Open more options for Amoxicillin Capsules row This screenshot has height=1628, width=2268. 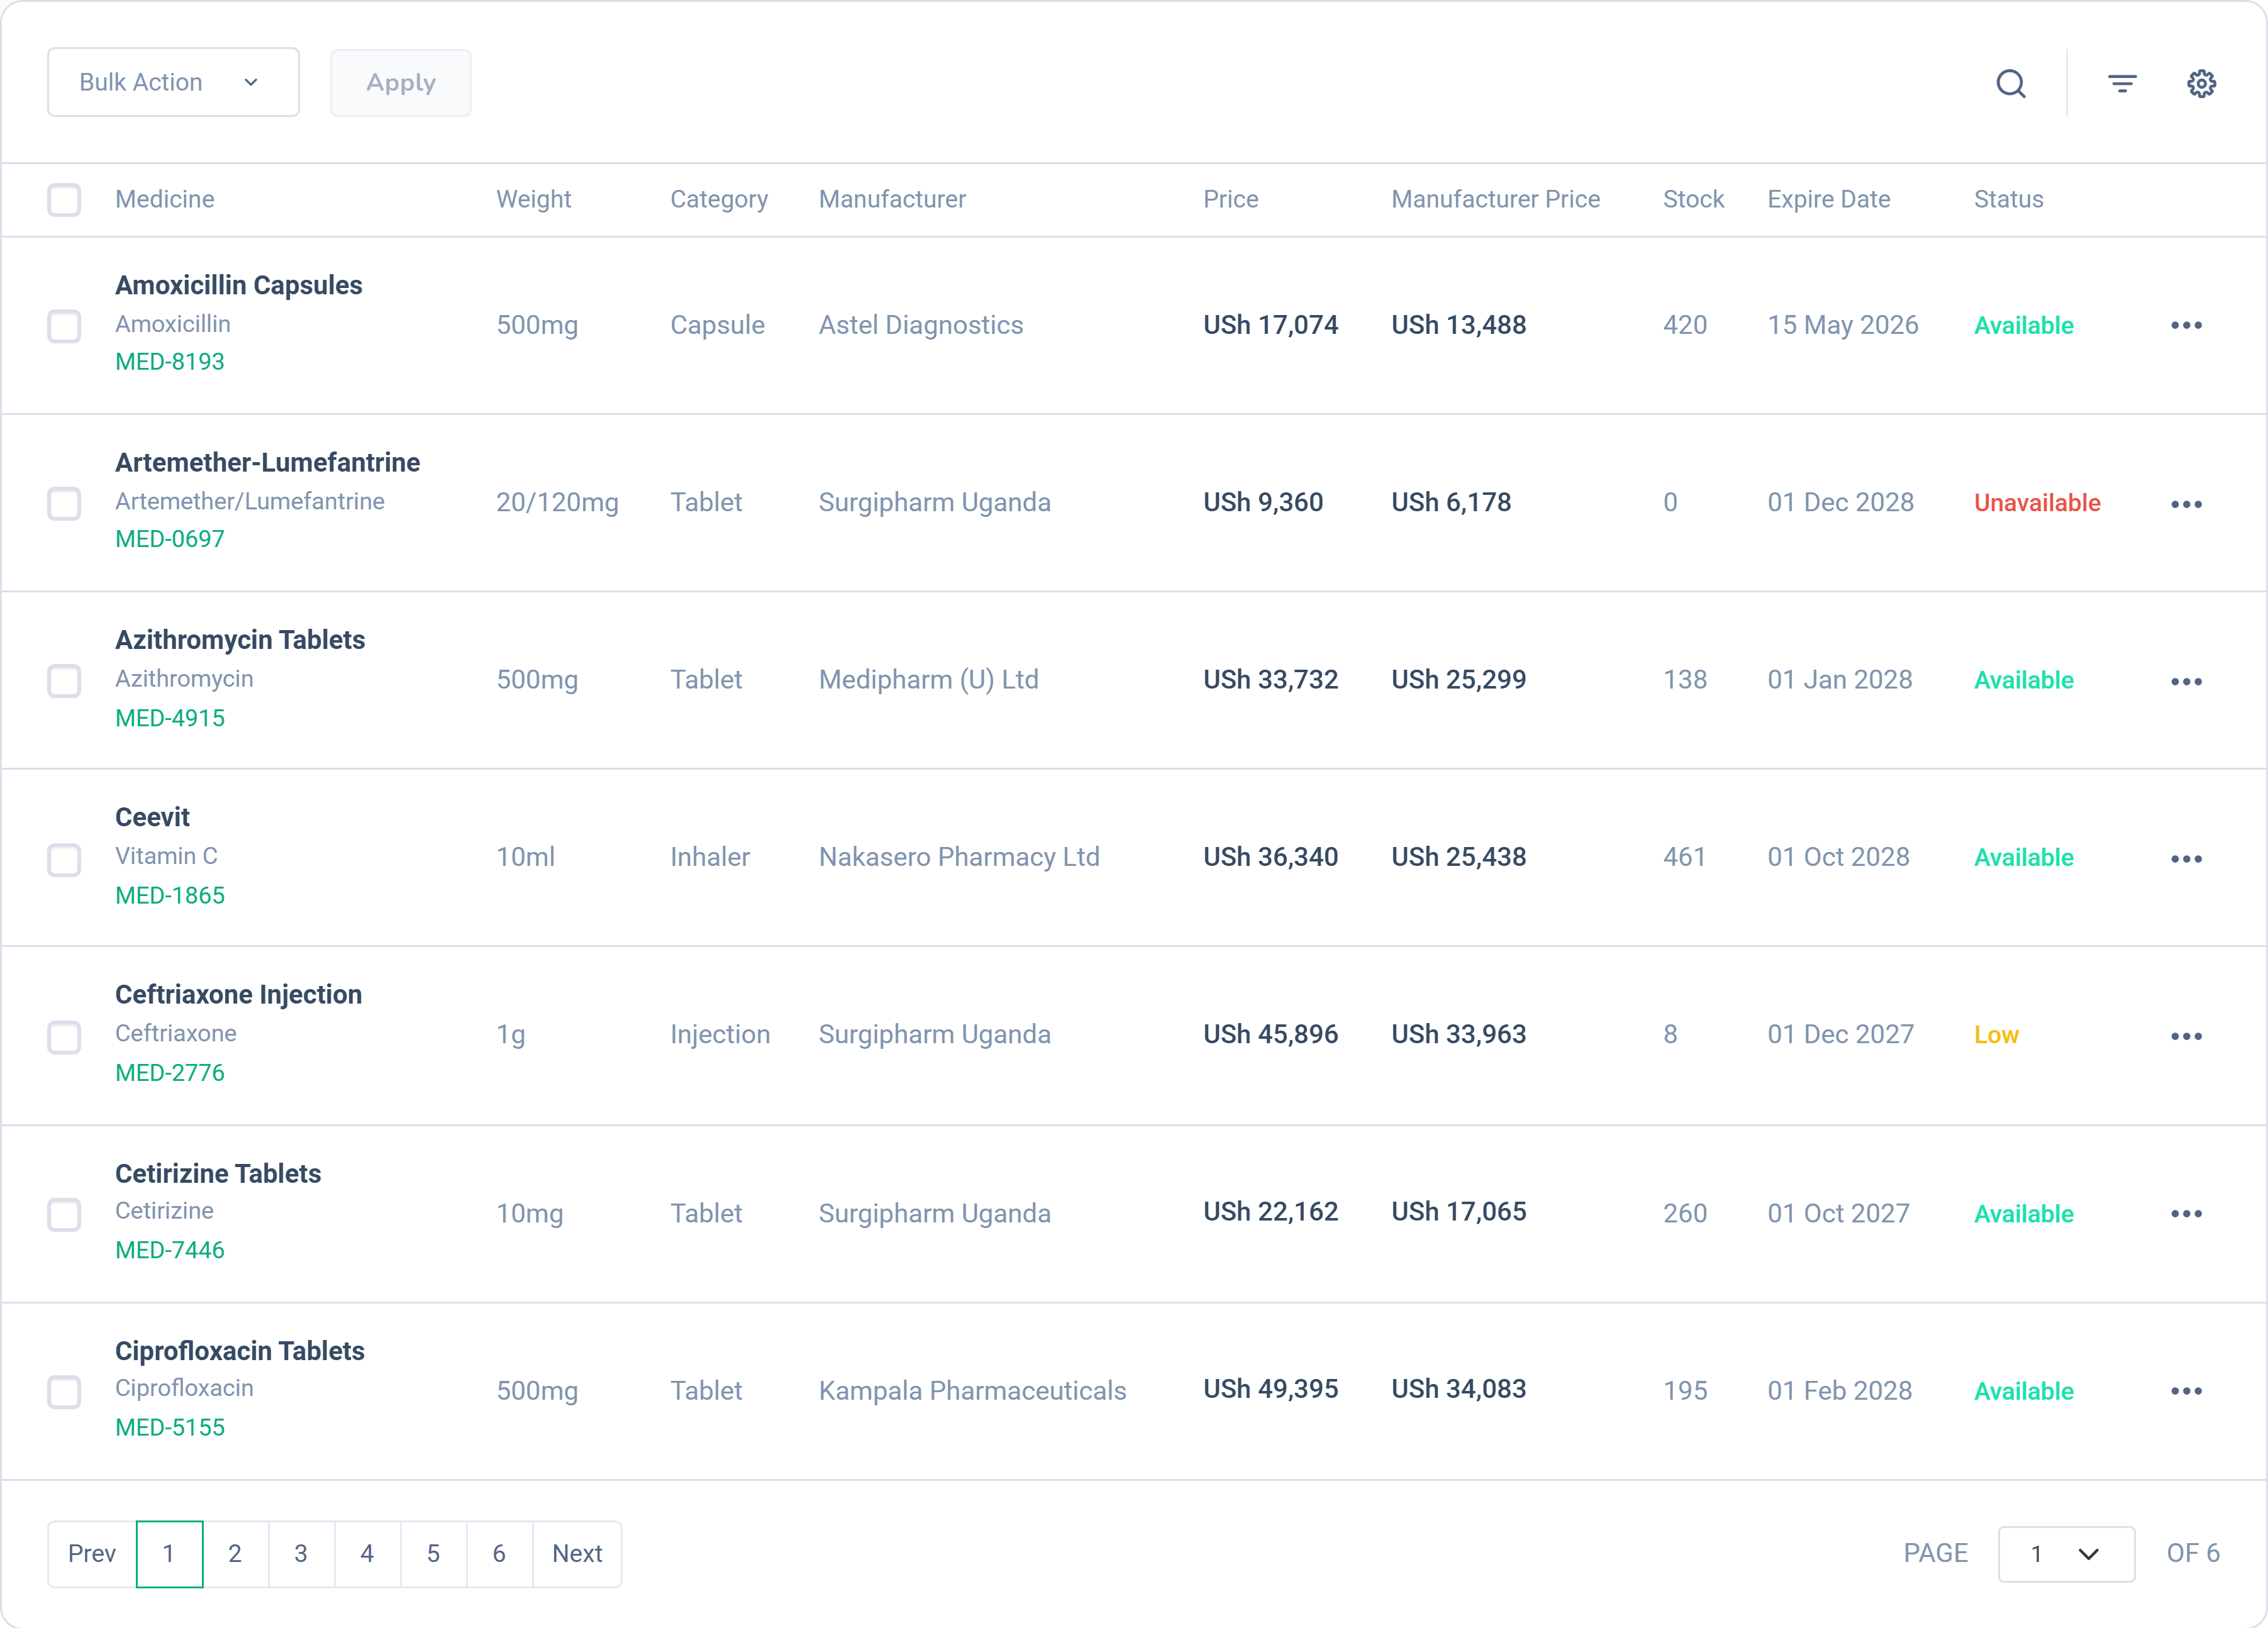tap(2186, 325)
